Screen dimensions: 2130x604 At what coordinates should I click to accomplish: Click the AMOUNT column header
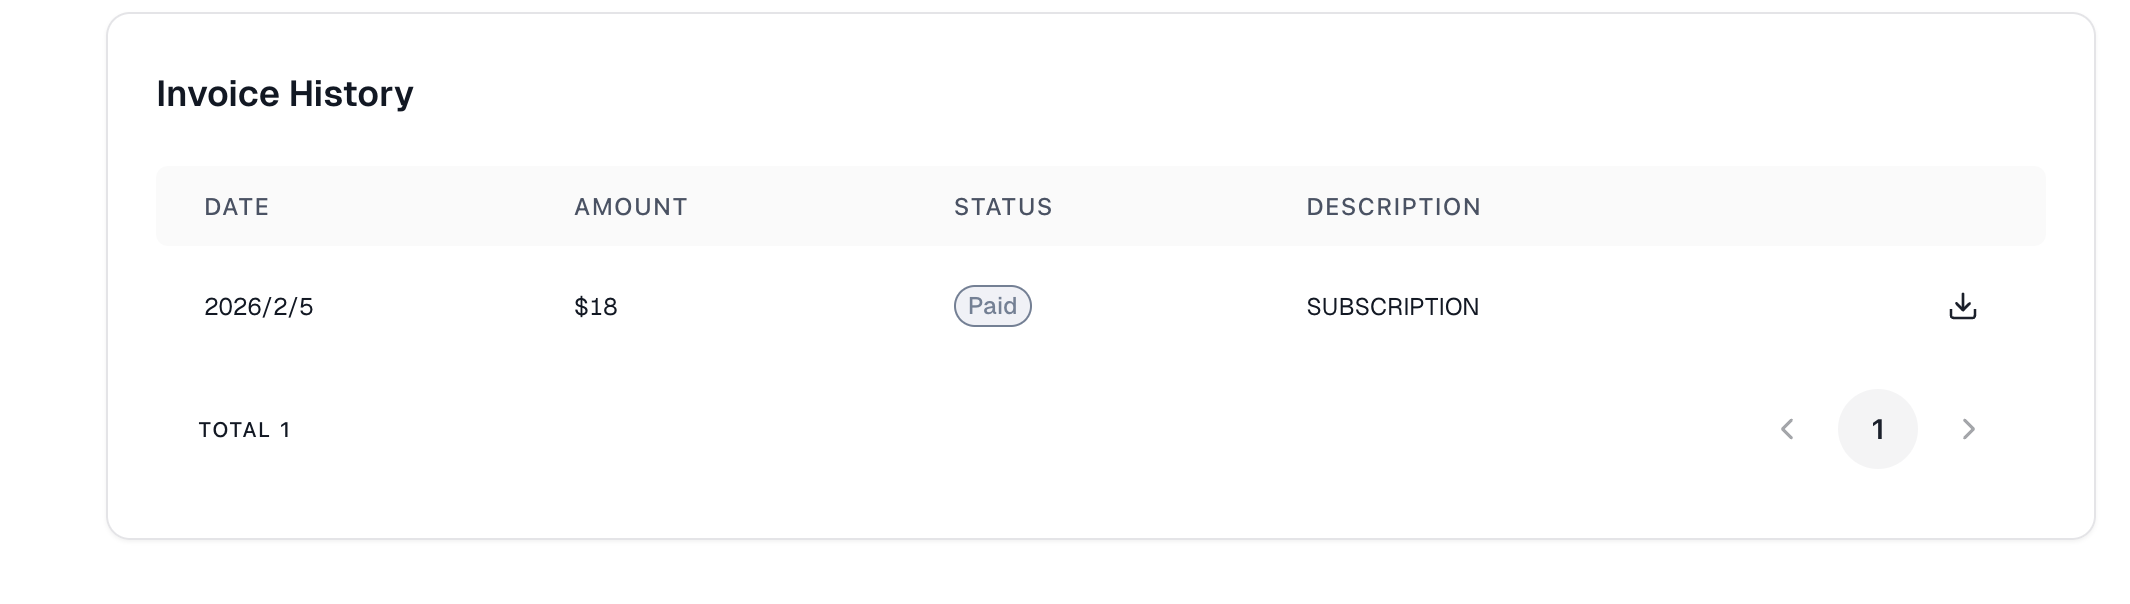[x=630, y=207]
